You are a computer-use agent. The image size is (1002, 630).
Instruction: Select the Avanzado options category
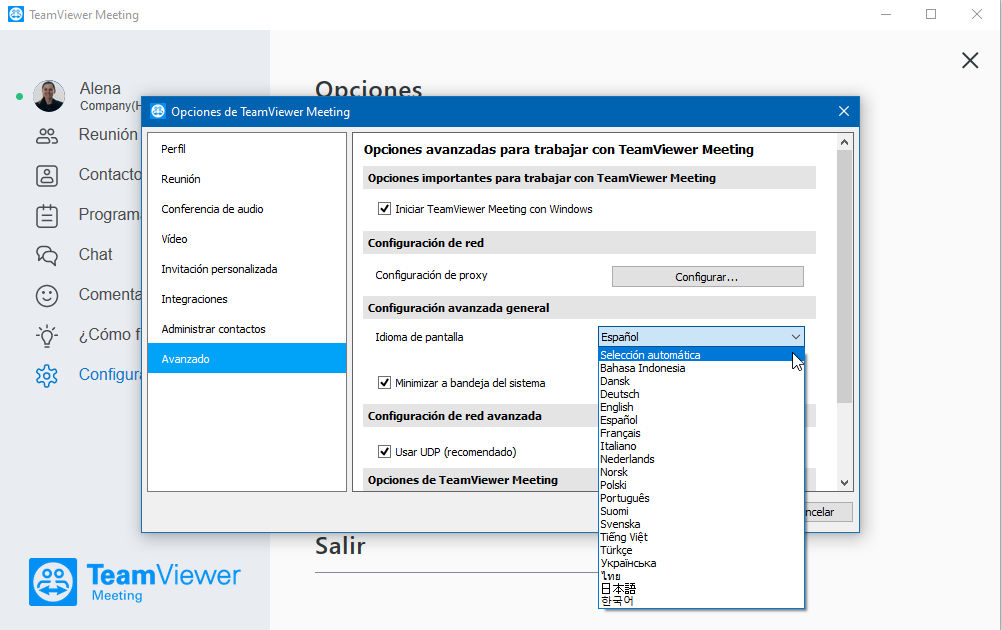(x=247, y=358)
